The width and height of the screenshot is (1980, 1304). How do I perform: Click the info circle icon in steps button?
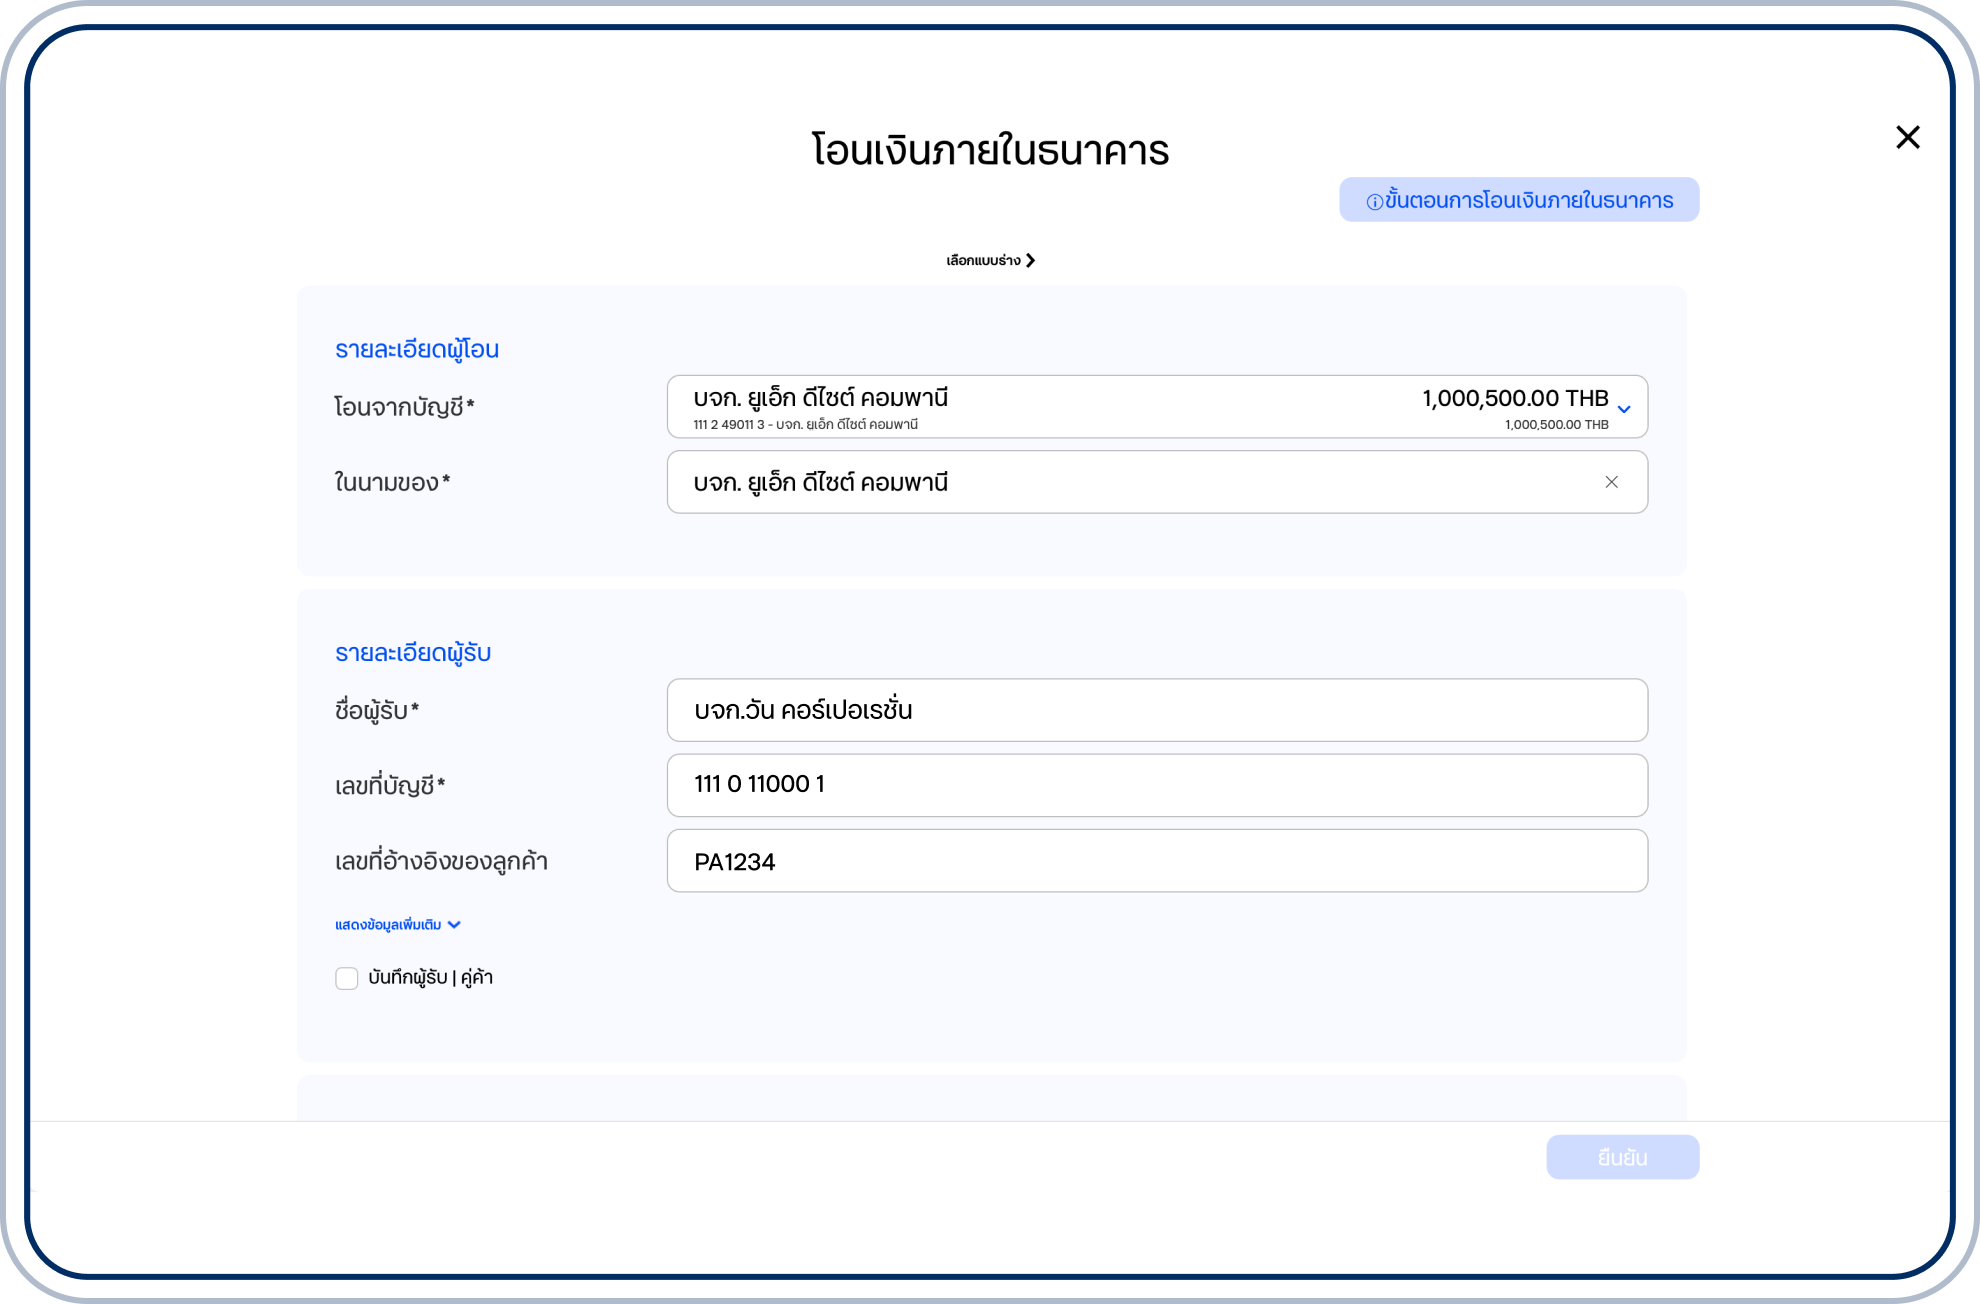pos(1374,202)
